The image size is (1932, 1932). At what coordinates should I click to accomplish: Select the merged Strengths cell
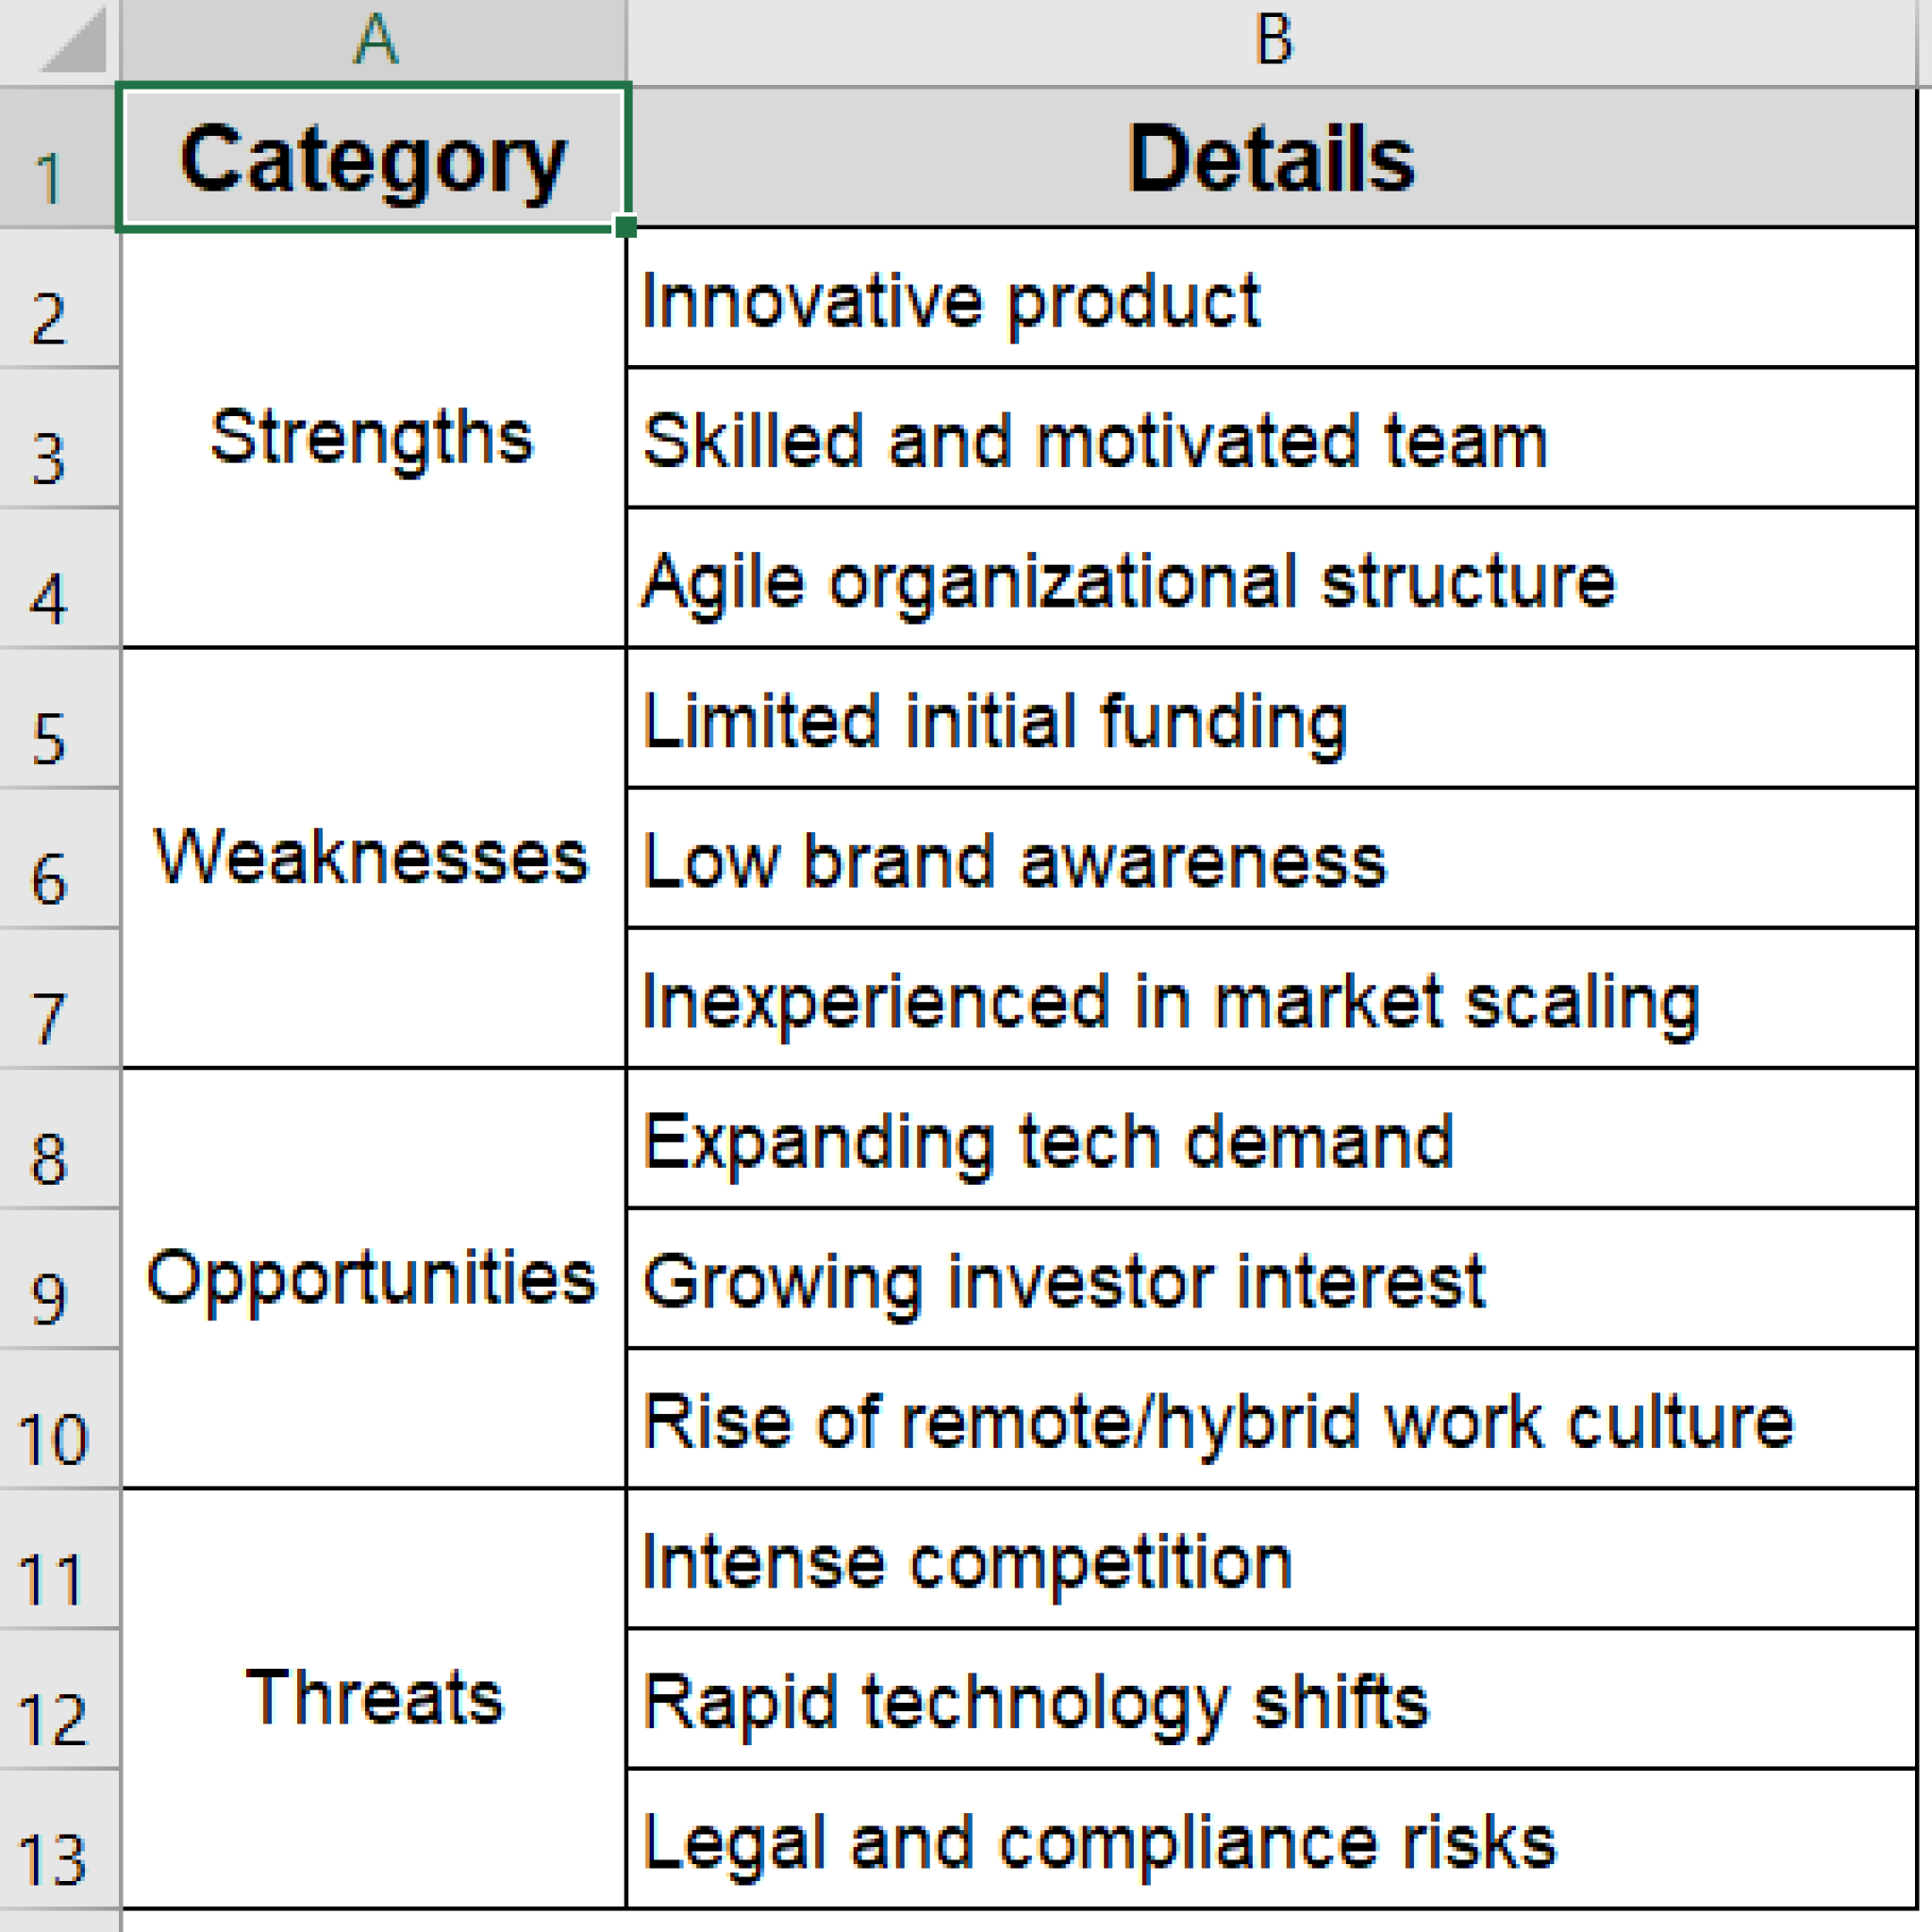[x=372, y=438]
